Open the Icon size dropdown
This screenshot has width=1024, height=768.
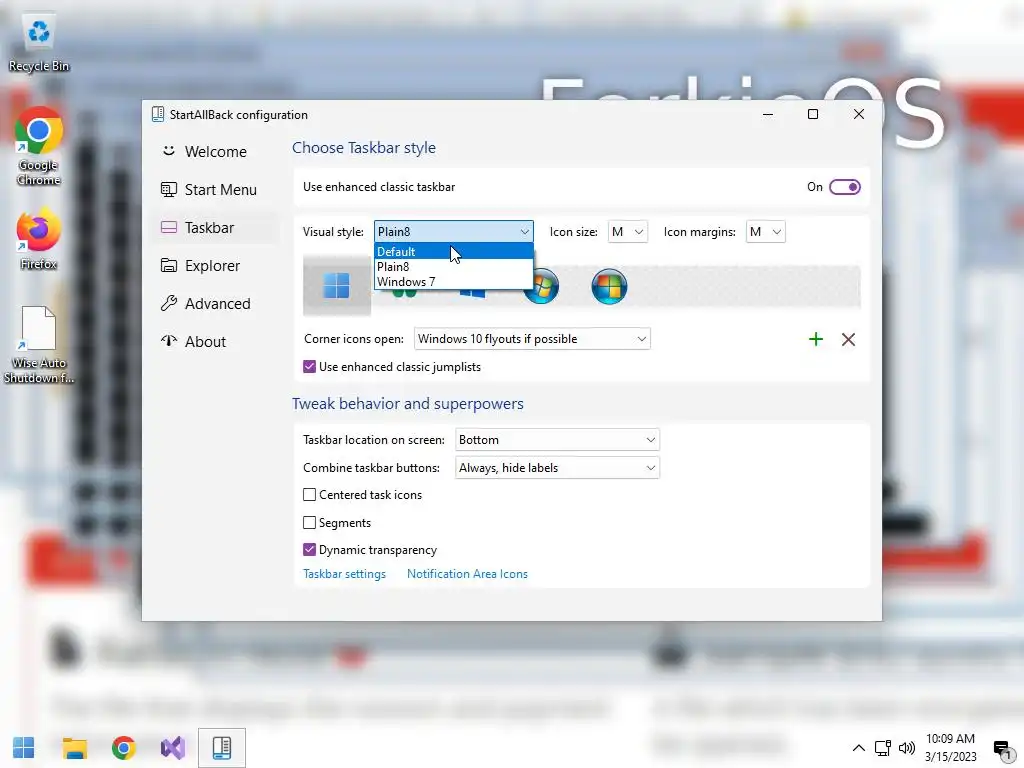[x=628, y=232]
